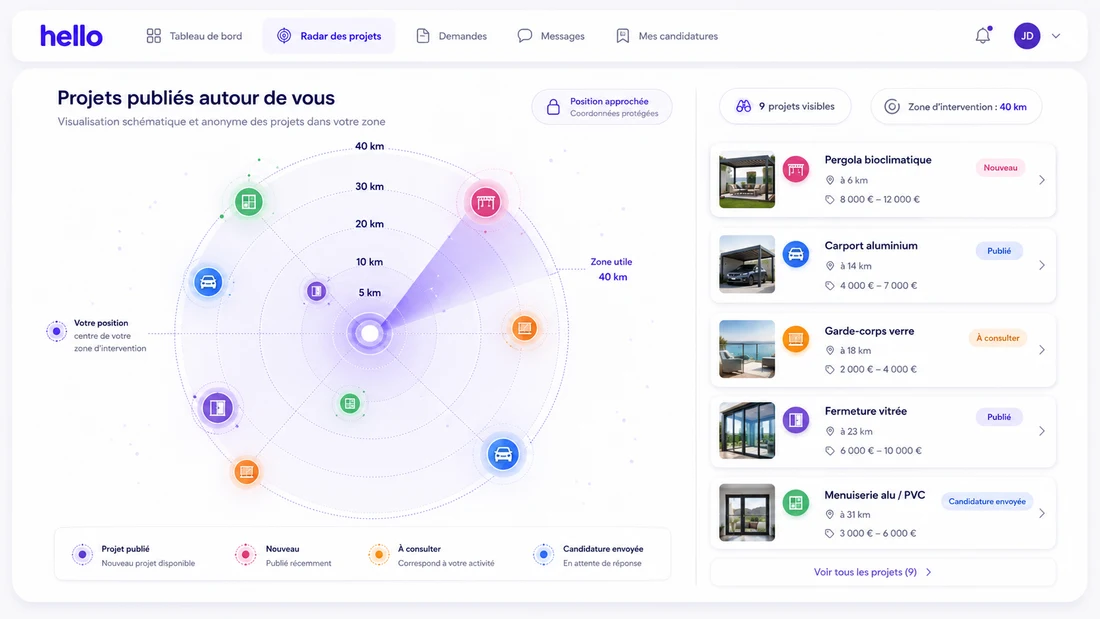Click the price 2 000 € – 4 000 €

878,369
